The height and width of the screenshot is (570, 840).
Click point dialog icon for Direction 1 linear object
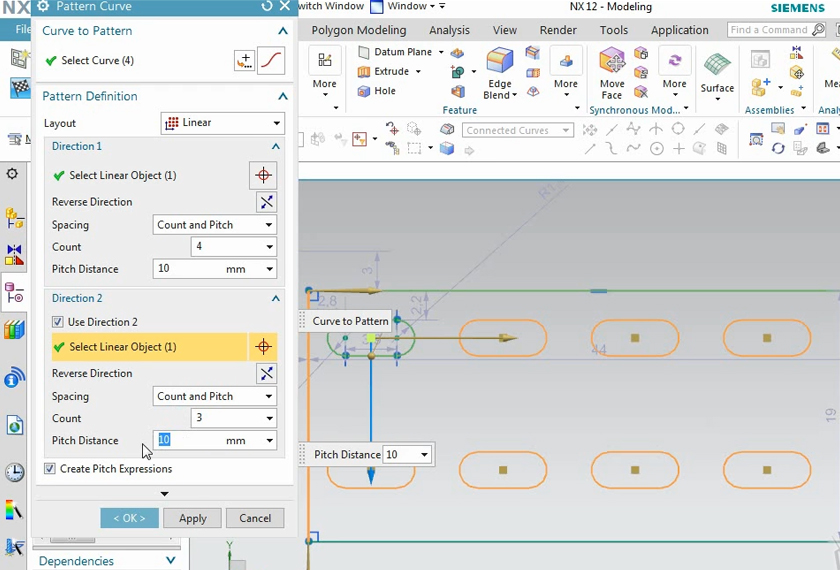click(x=263, y=175)
